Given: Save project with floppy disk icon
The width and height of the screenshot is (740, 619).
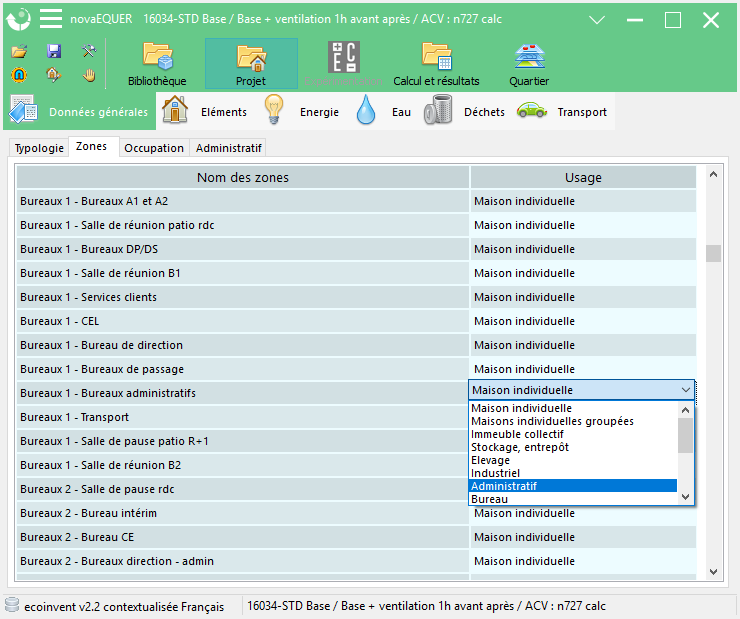Looking at the screenshot, I should point(54,51).
